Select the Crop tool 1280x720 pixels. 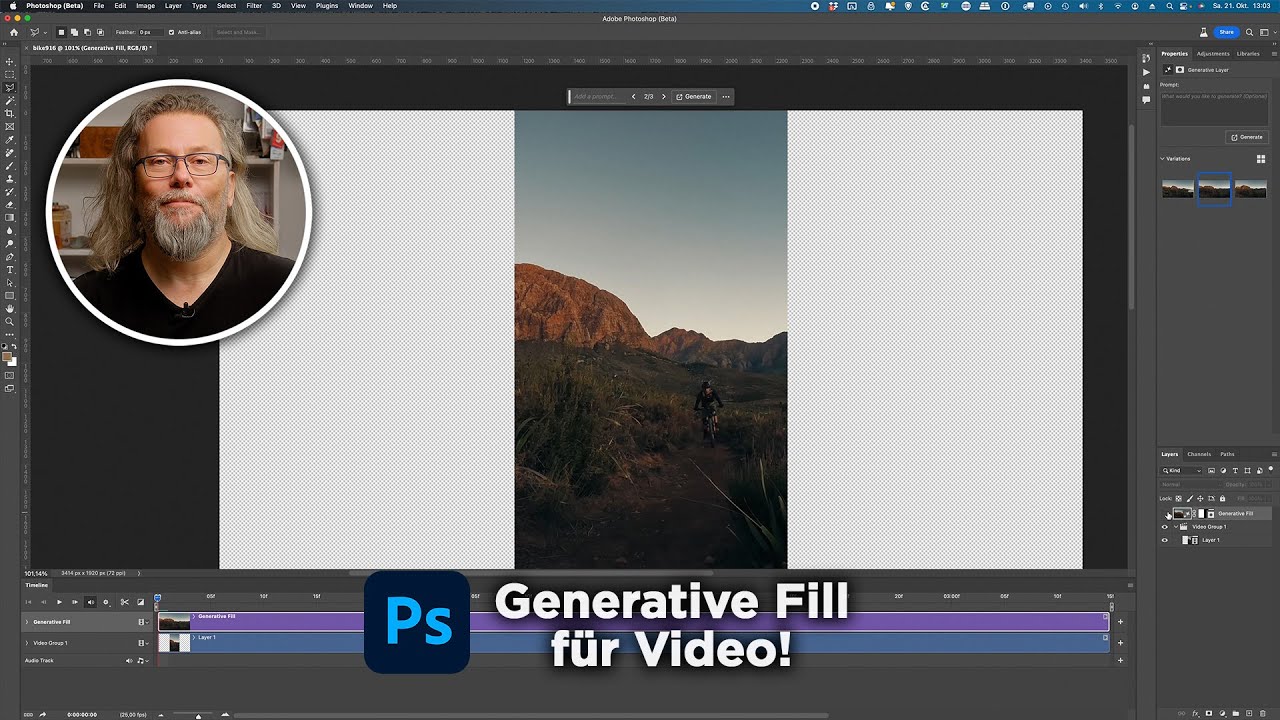[10, 114]
